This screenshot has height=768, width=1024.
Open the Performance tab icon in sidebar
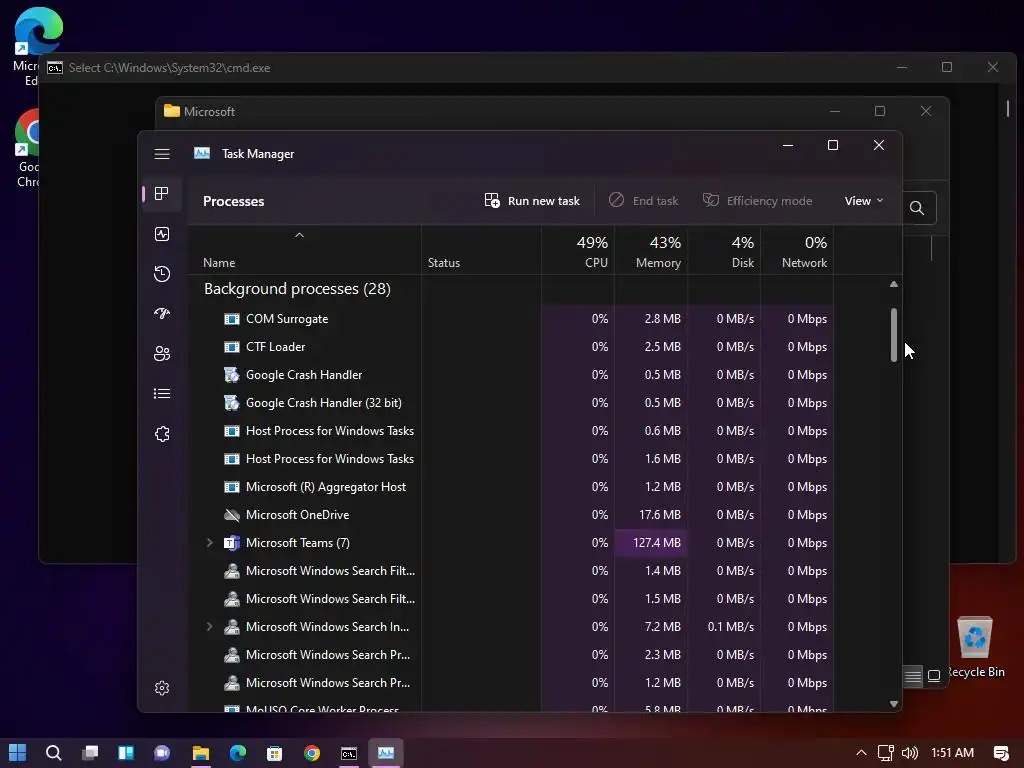[x=162, y=234]
